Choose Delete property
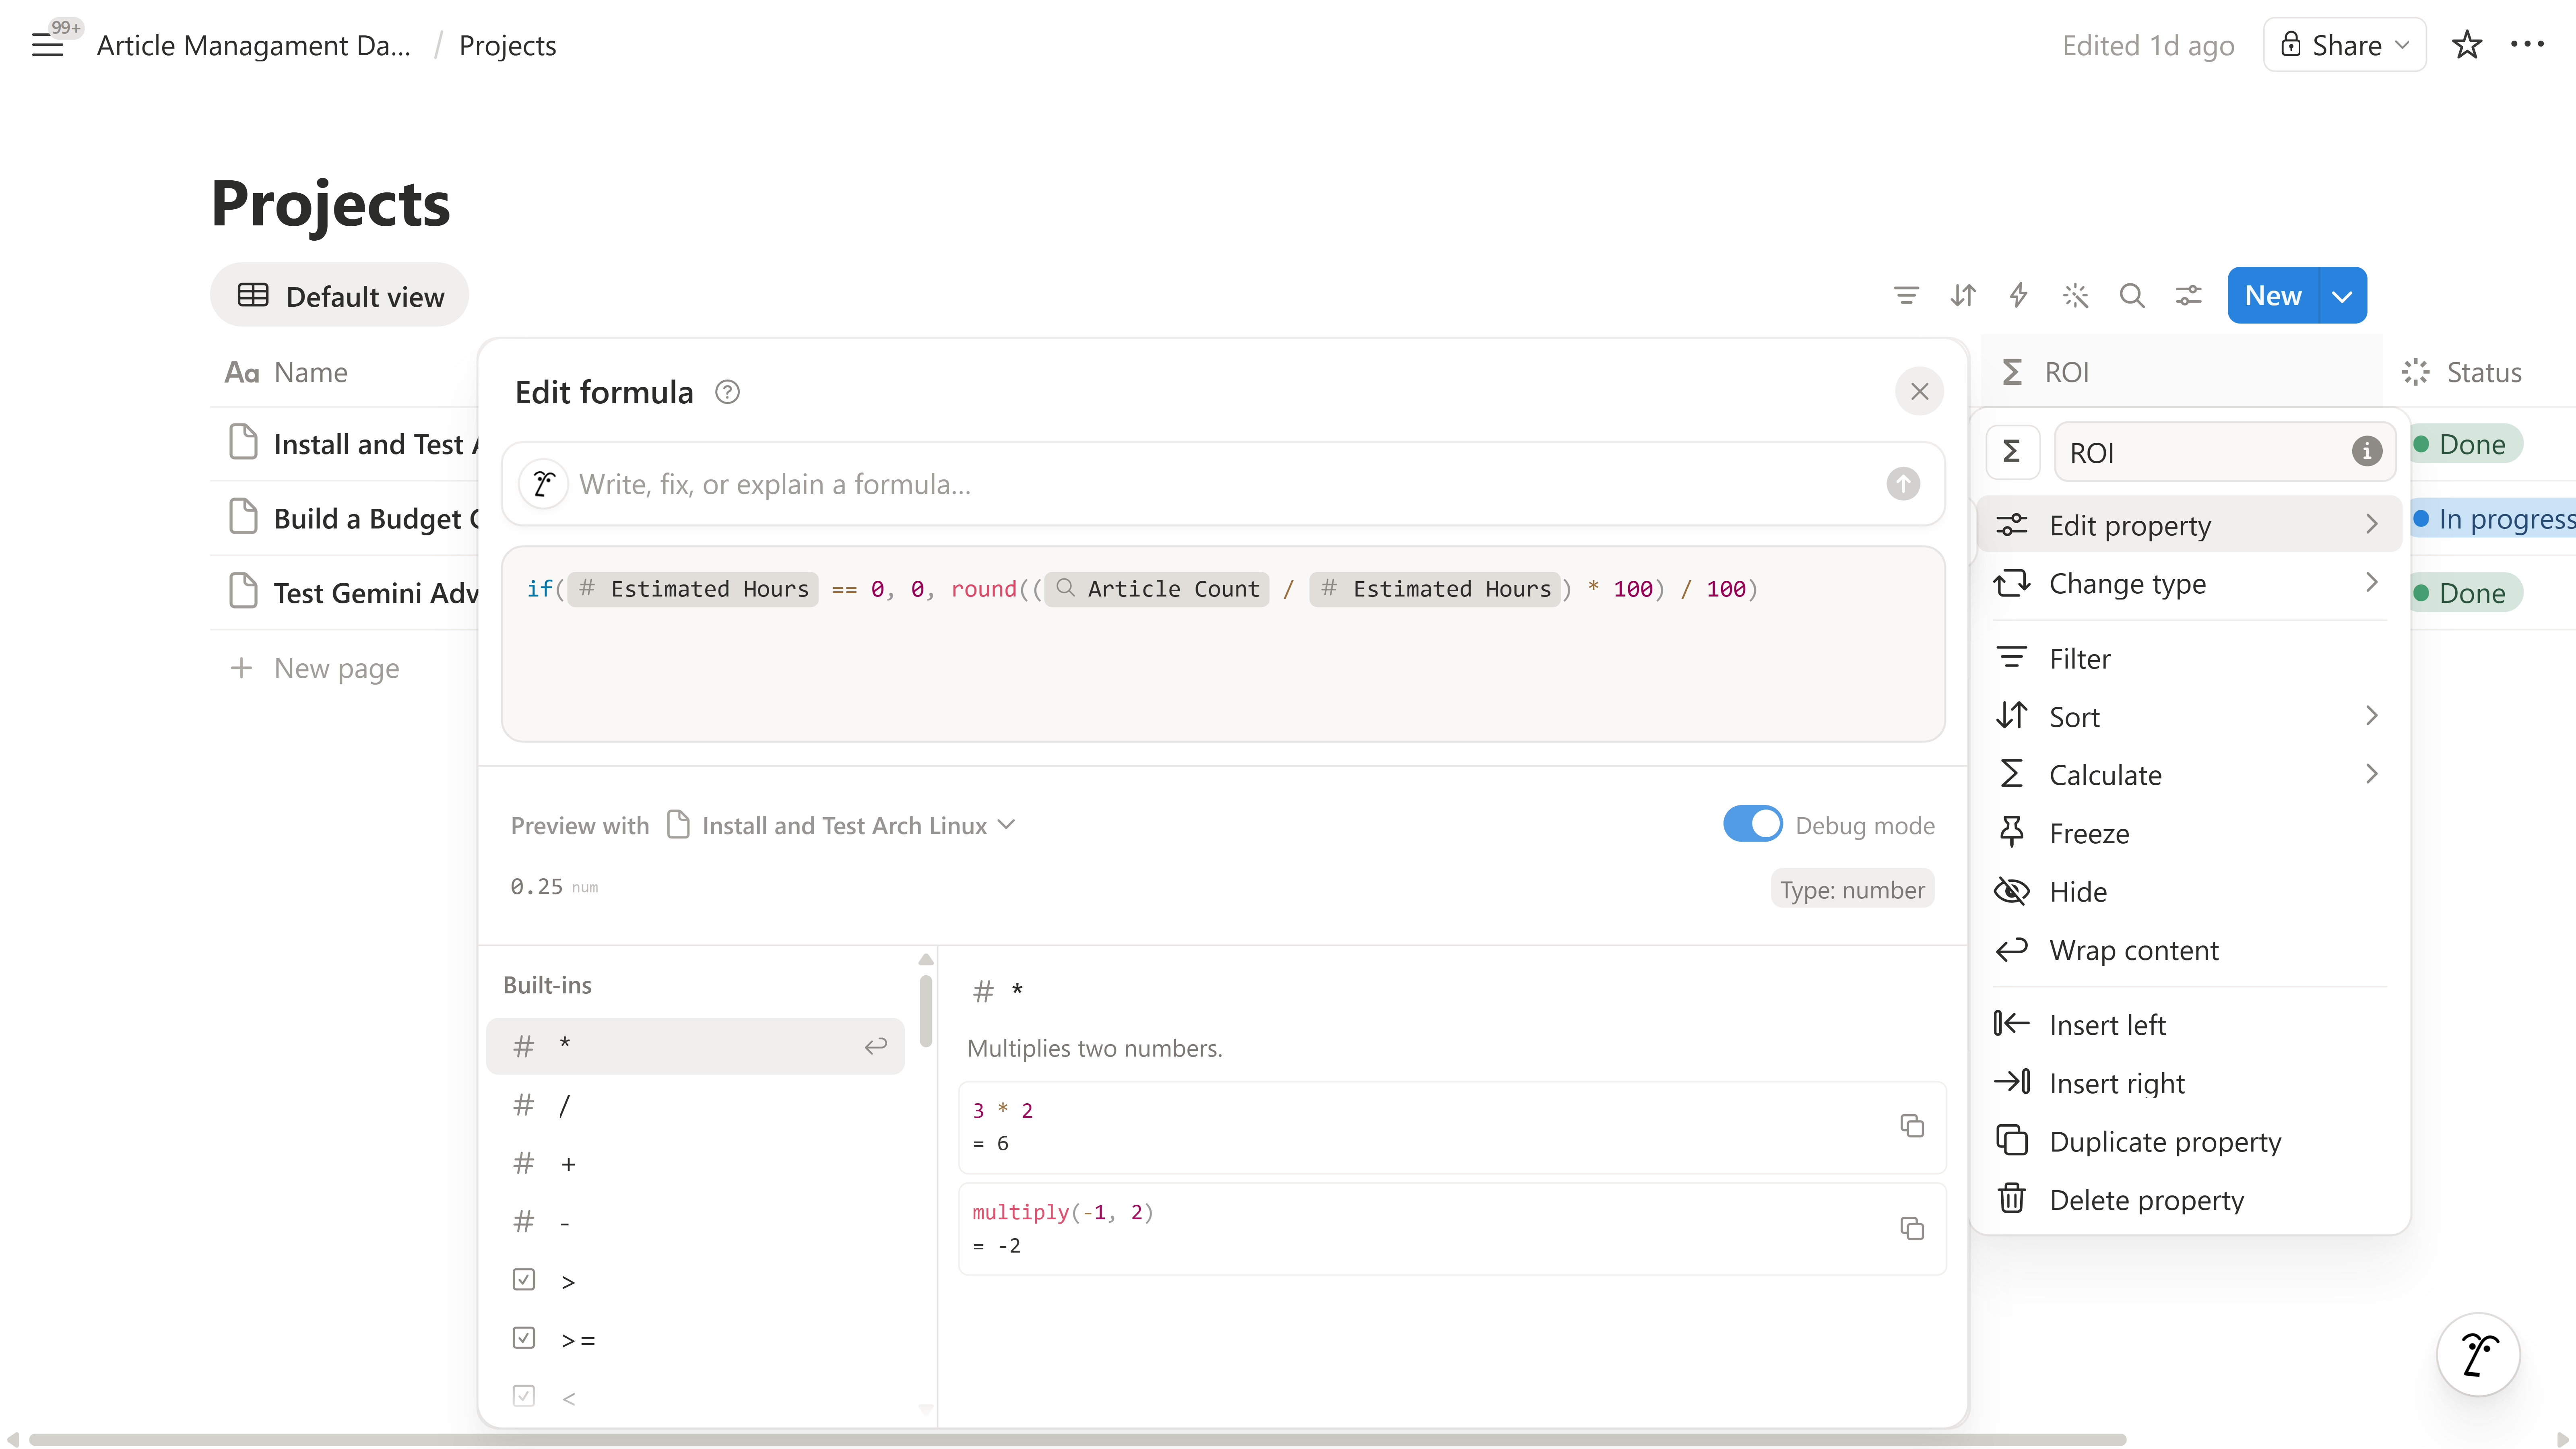The height and width of the screenshot is (1449, 2576). pos(2190,1199)
